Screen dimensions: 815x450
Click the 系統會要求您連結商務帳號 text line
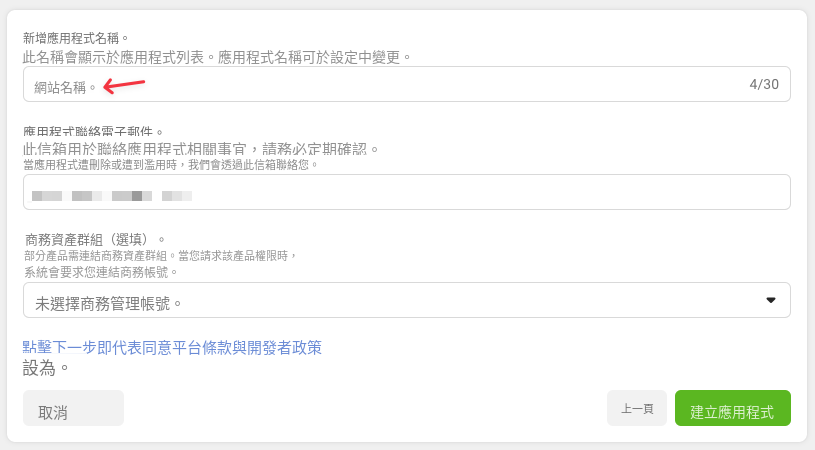pos(101,272)
